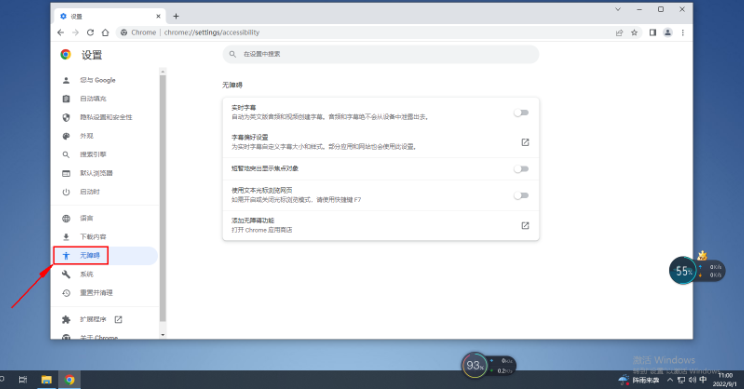
Task: Open the taskbar weather widget
Action: click(638, 380)
